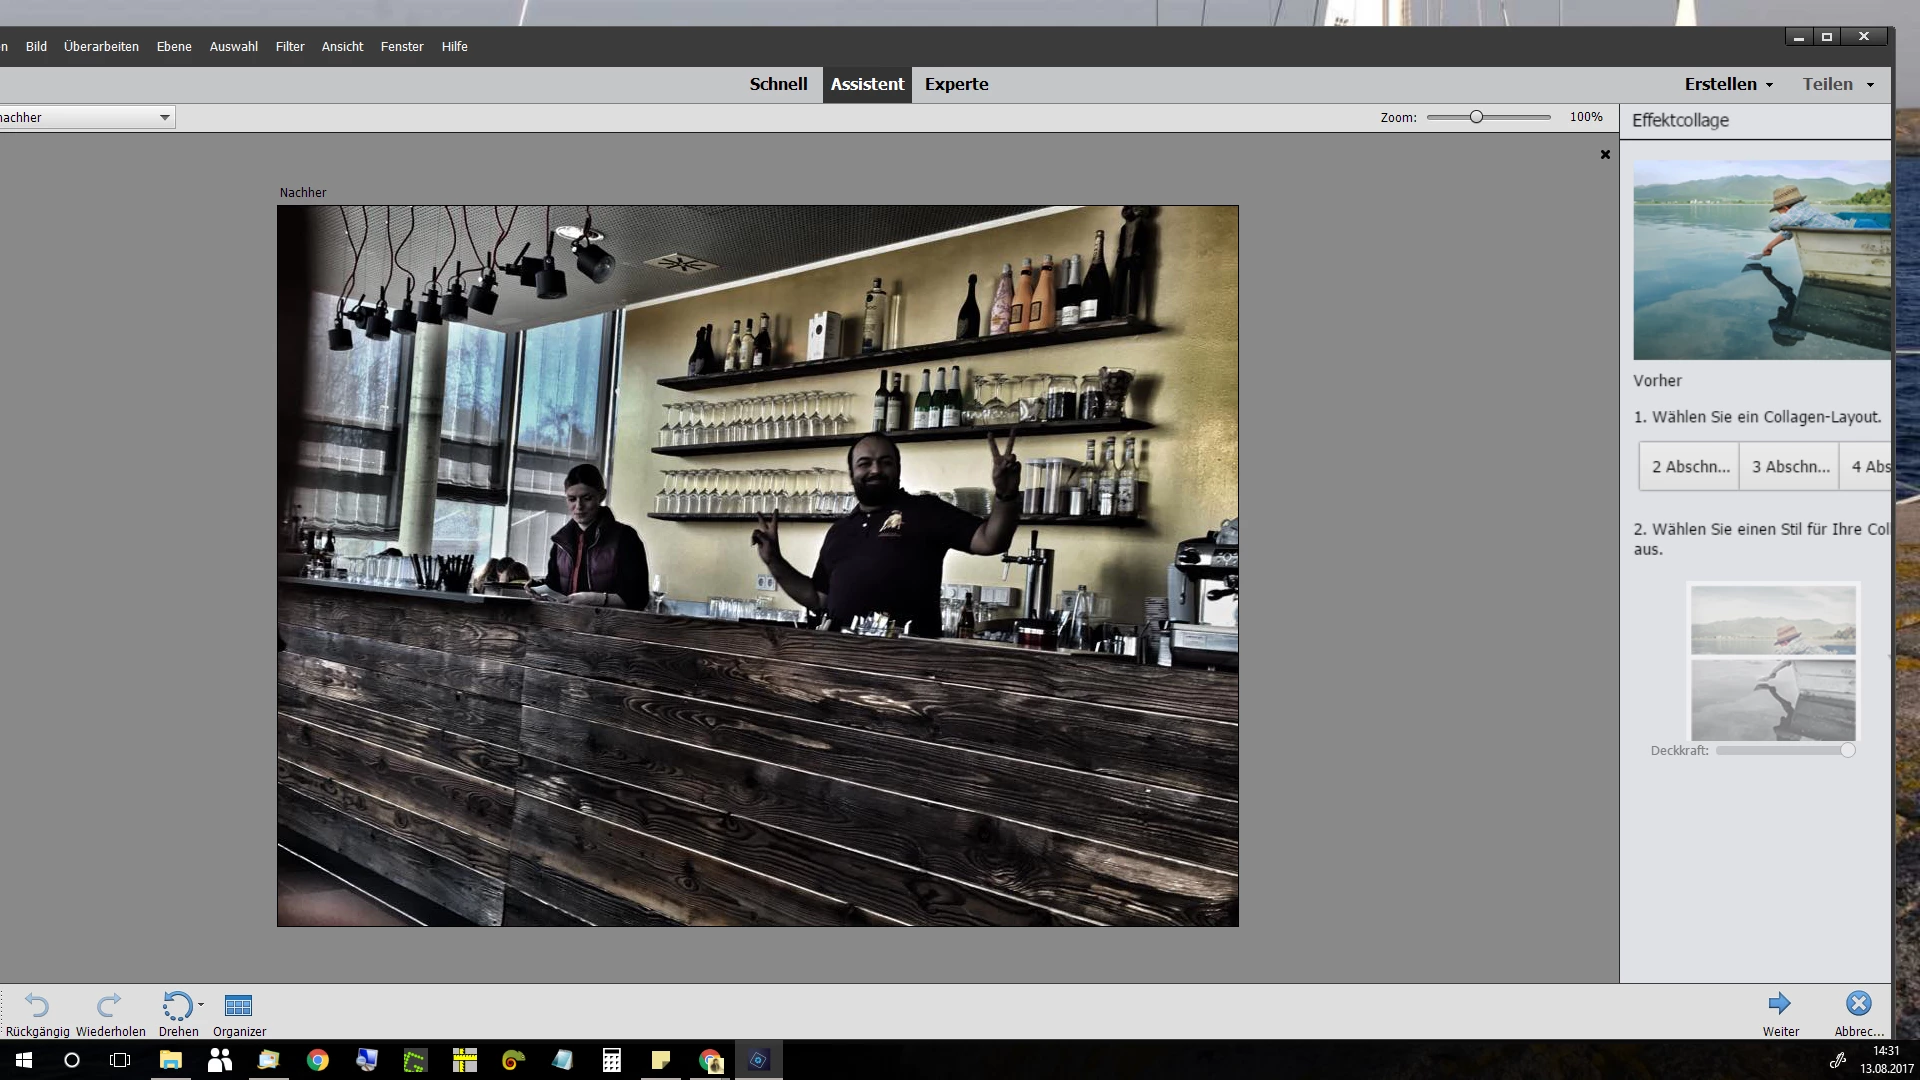Select the collage style preview thumbnail
Screen dimensions: 1920x1080
[x=1772, y=662]
